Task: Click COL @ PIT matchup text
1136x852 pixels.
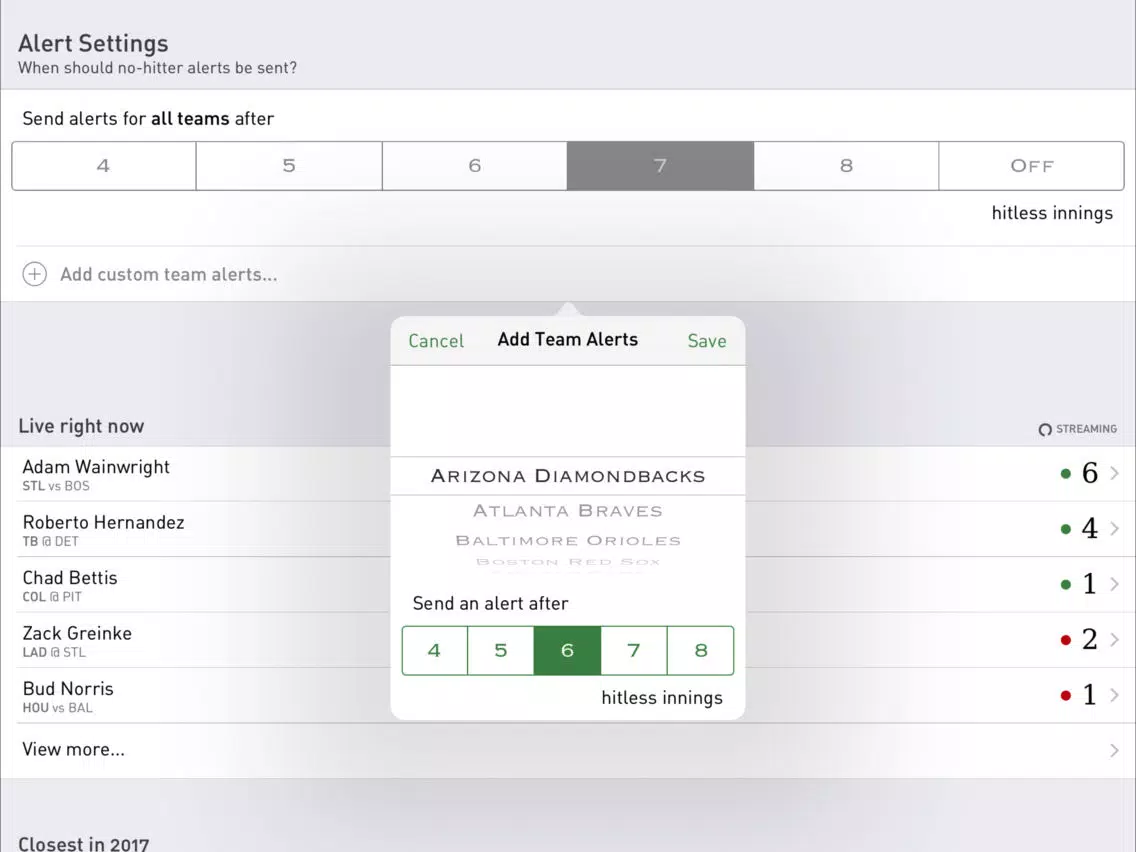Action: (x=52, y=597)
